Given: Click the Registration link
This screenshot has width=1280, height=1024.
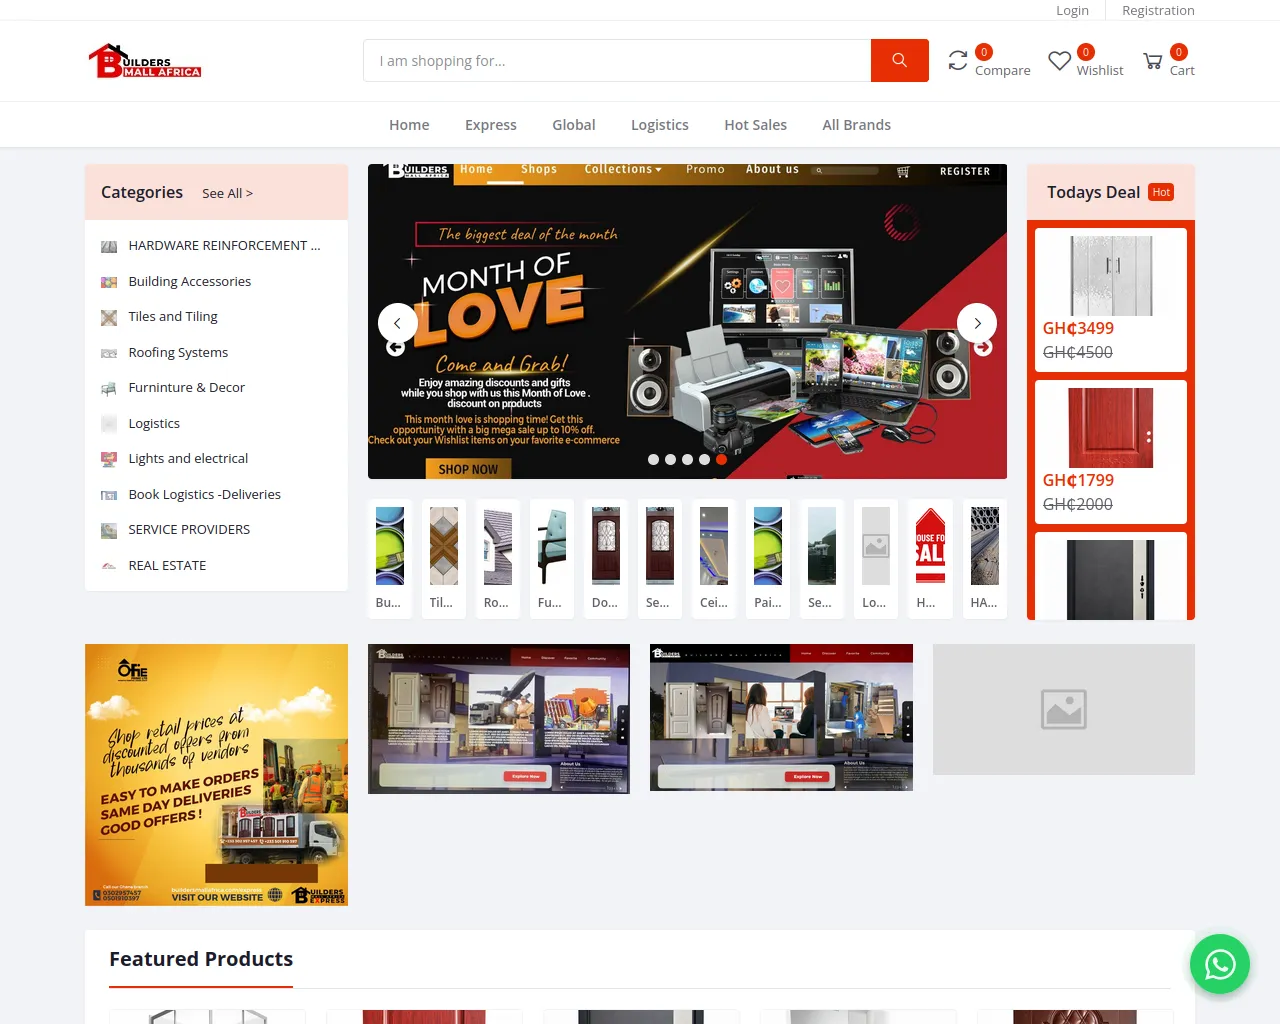Looking at the screenshot, I should pos(1158,10).
